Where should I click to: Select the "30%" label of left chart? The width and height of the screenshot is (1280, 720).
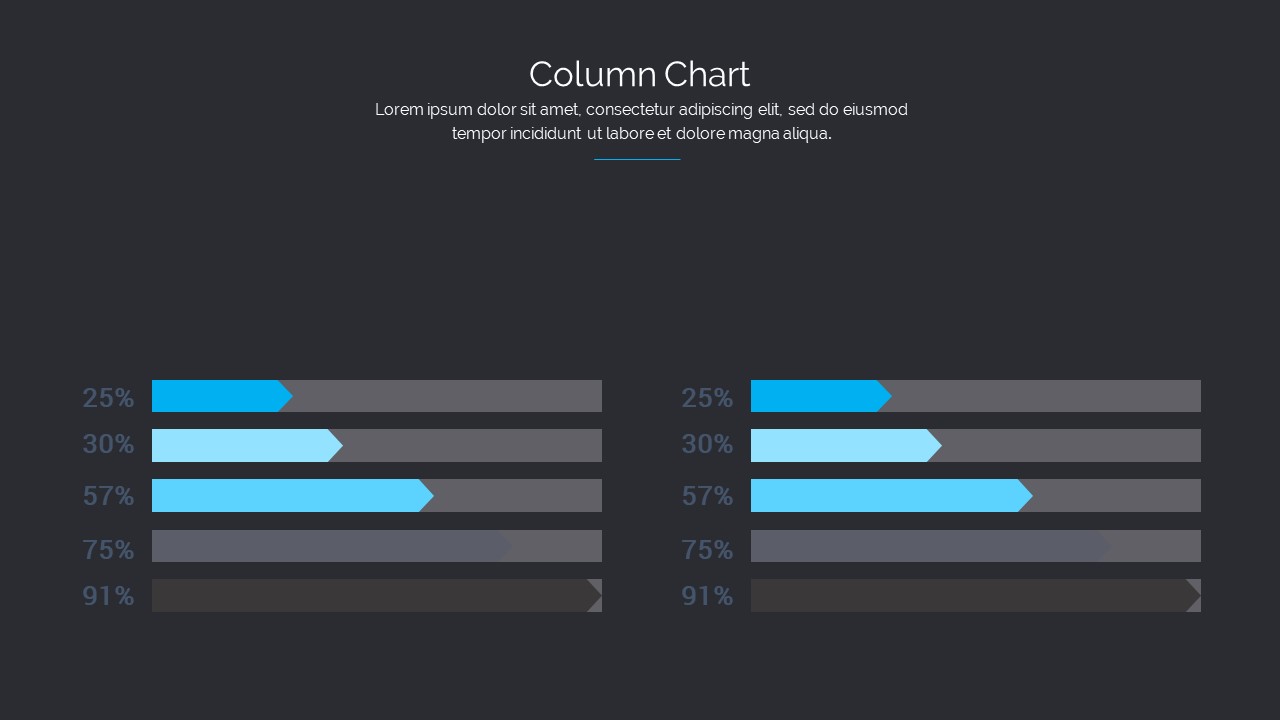point(108,444)
